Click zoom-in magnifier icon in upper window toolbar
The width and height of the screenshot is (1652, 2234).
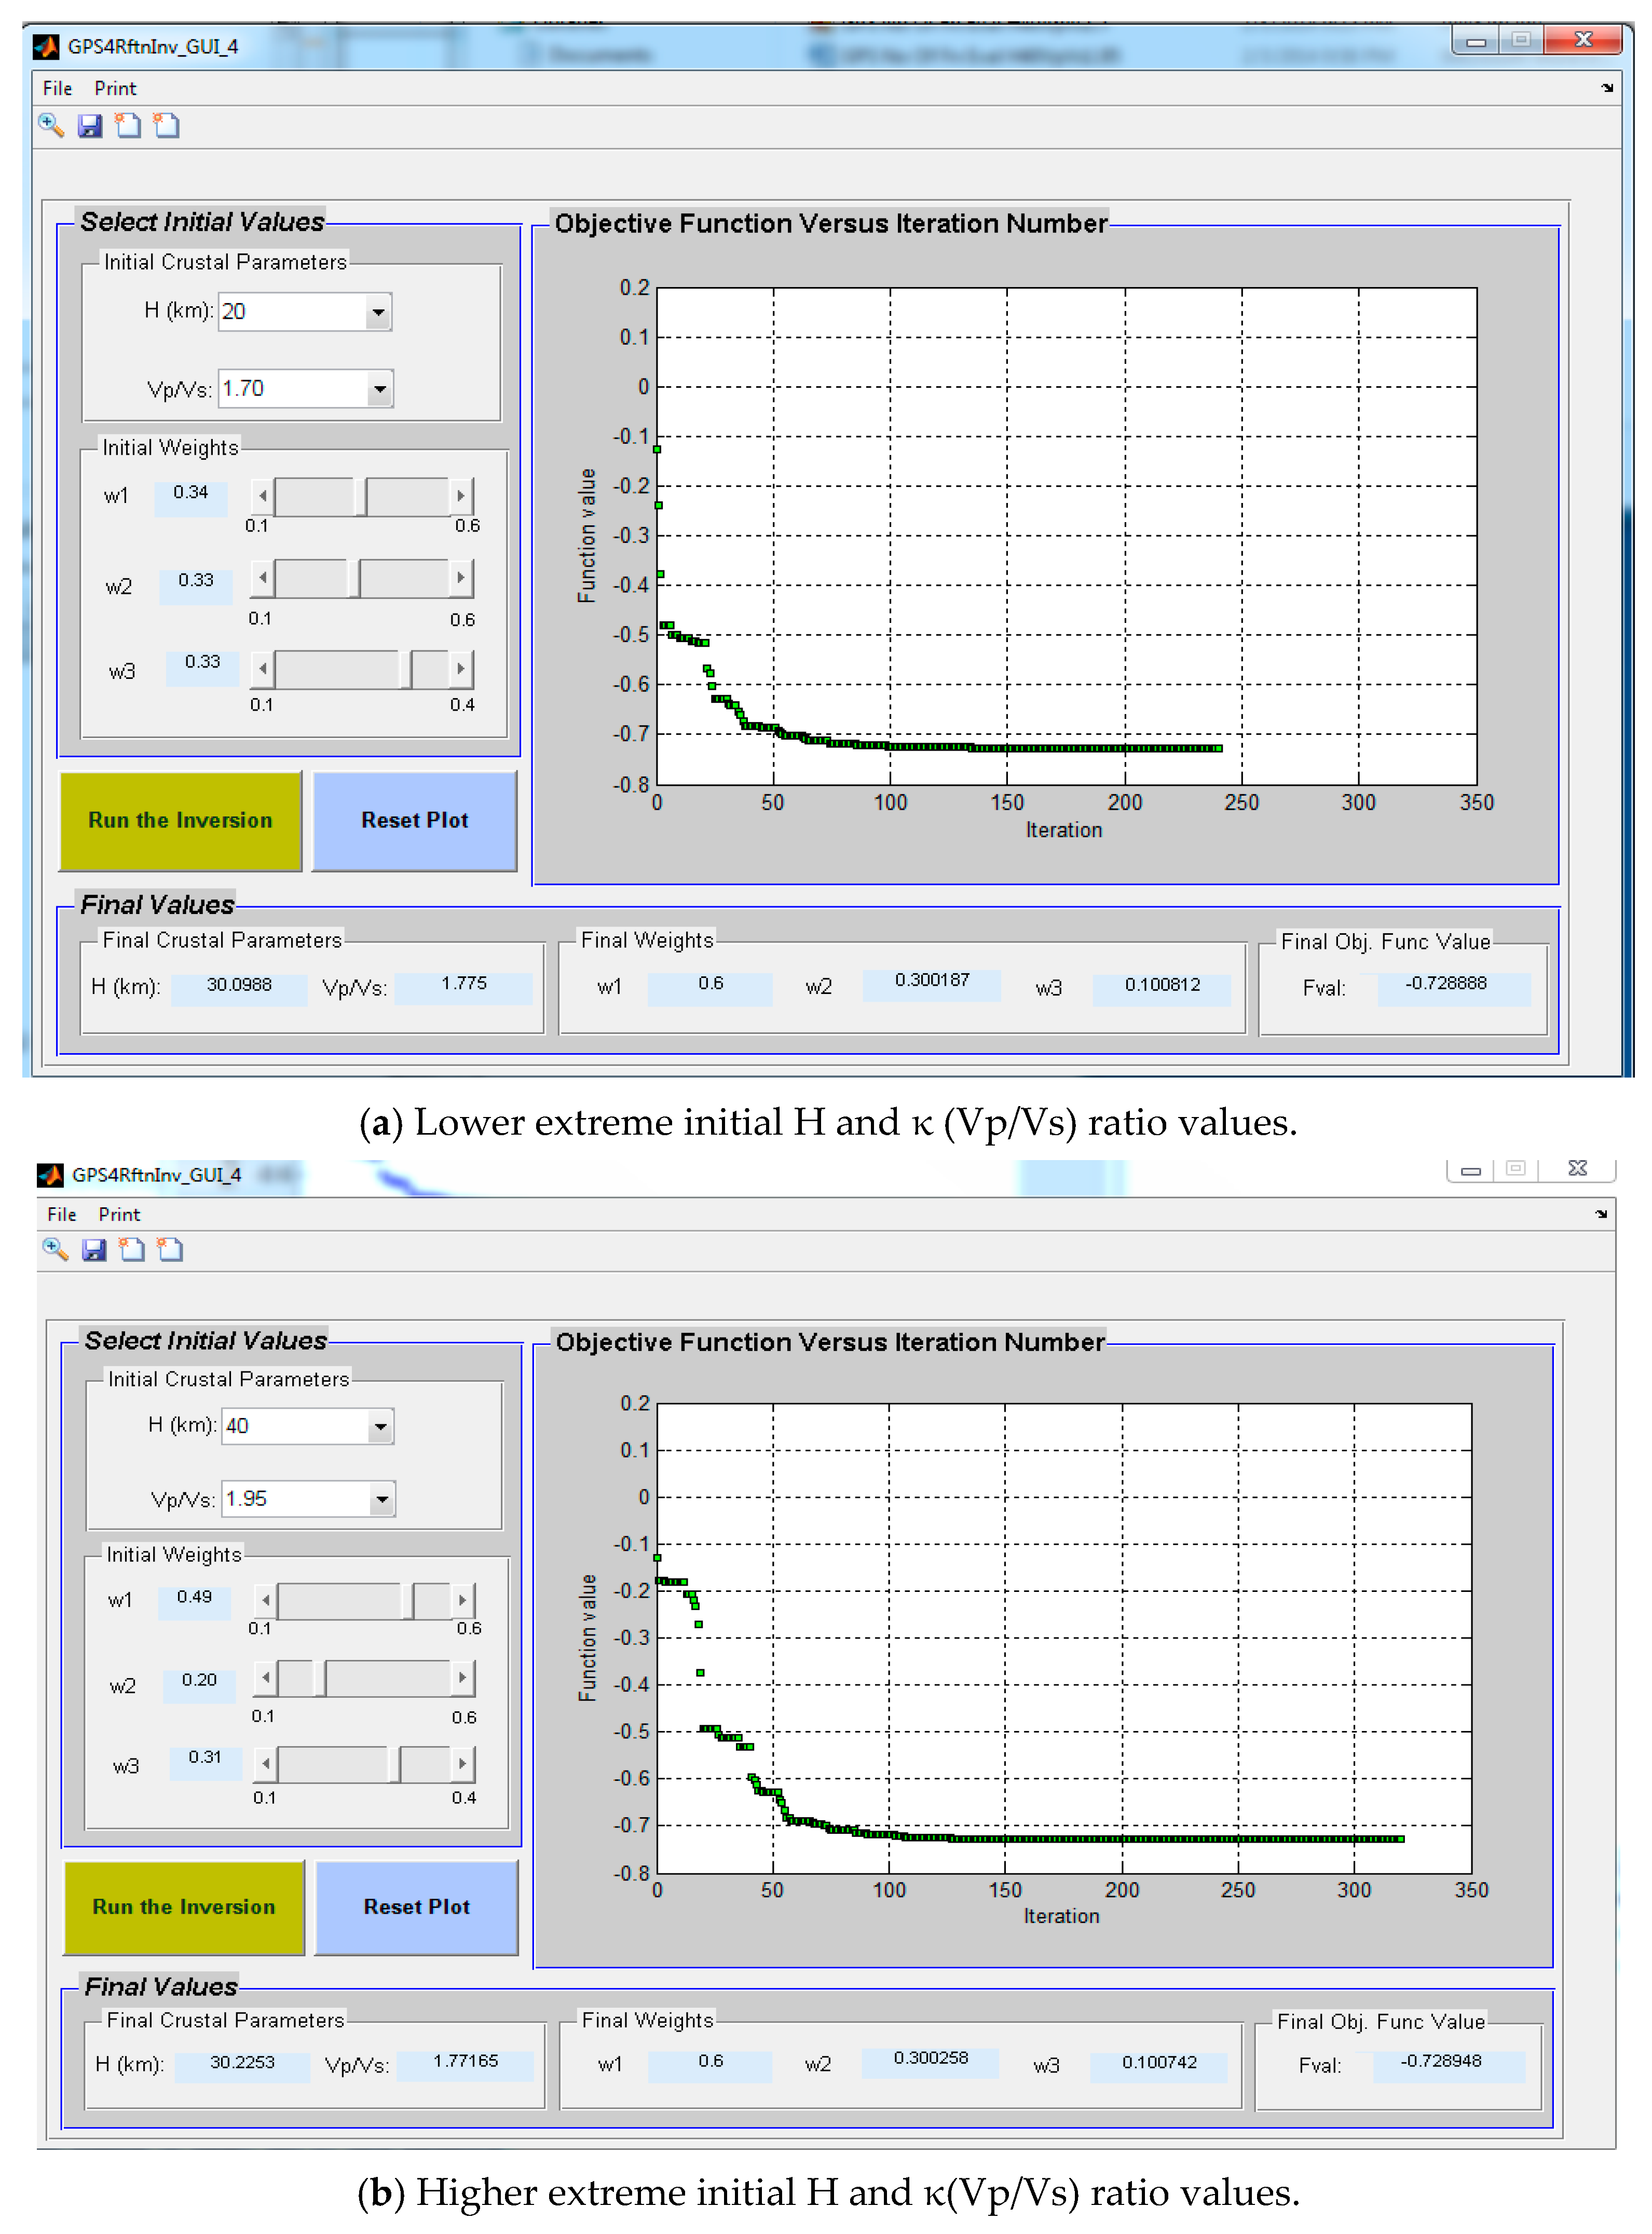(51, 126)
